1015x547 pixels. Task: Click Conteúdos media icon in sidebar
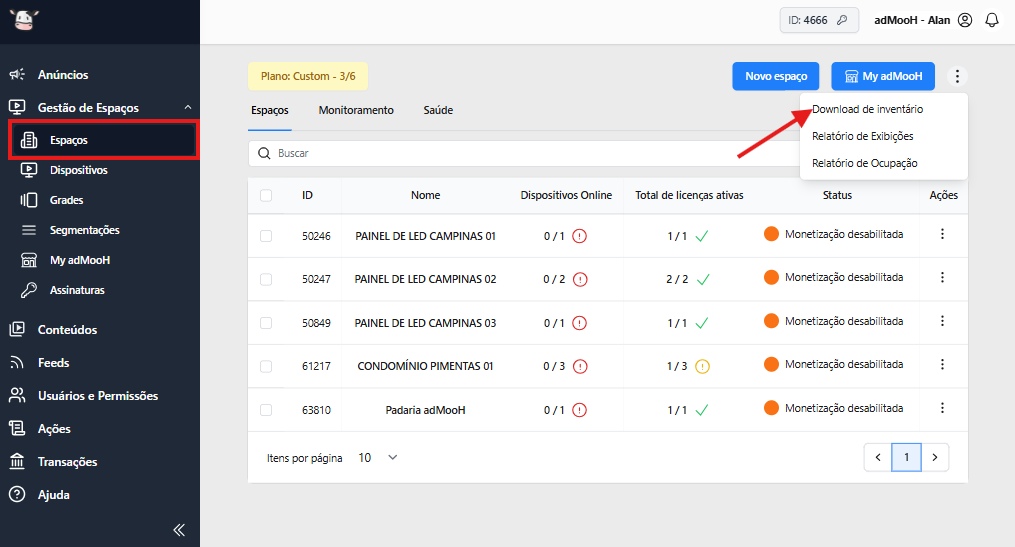tap(17, 329)
